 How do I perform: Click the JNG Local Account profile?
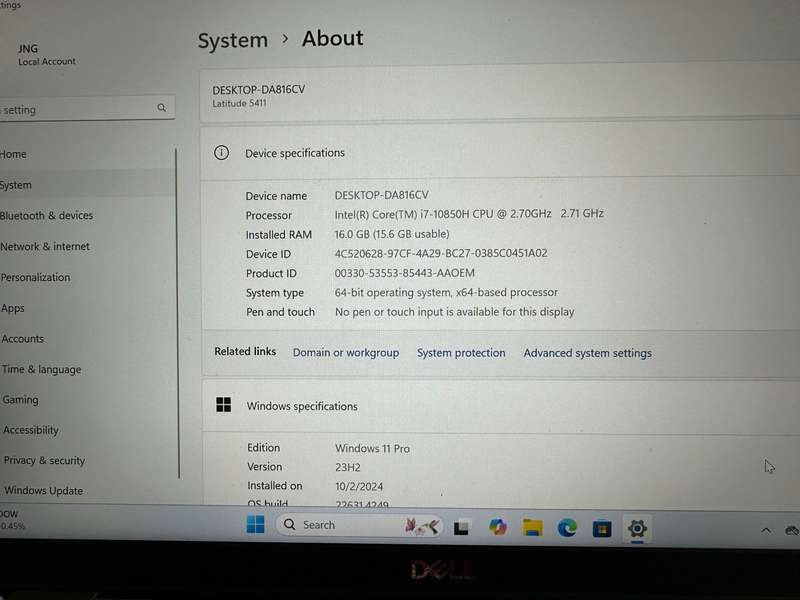pos(46,55)
